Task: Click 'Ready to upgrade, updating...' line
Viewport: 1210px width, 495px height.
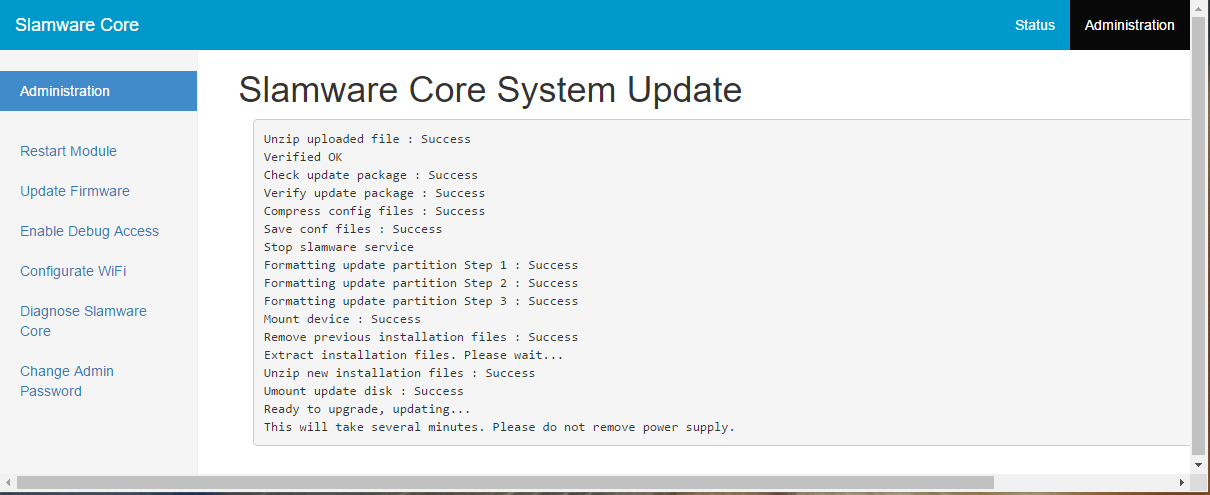Action: [367, 409]
